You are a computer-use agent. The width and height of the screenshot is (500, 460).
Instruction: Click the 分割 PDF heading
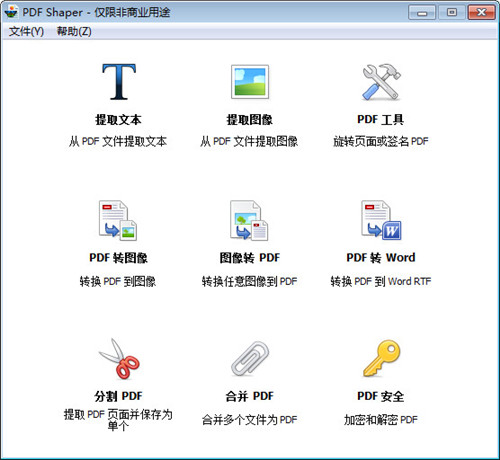[x=118, y=396]
